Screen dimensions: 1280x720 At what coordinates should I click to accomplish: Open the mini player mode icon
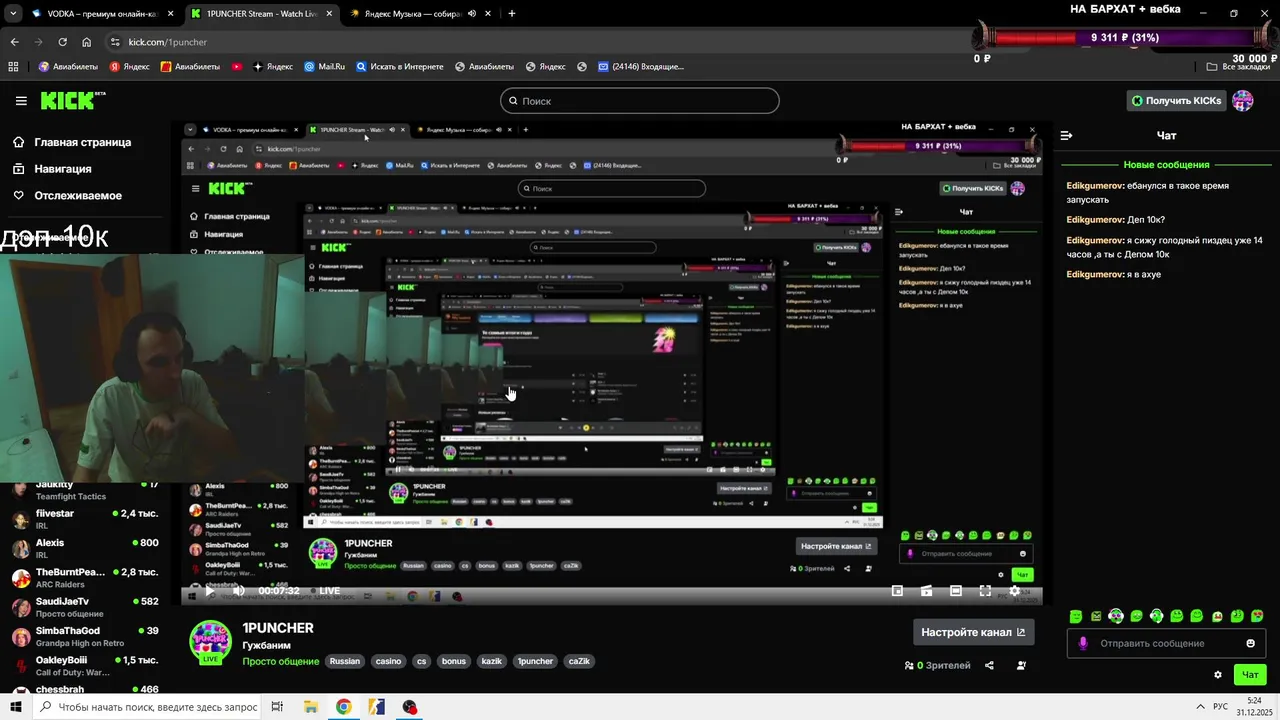897,591
